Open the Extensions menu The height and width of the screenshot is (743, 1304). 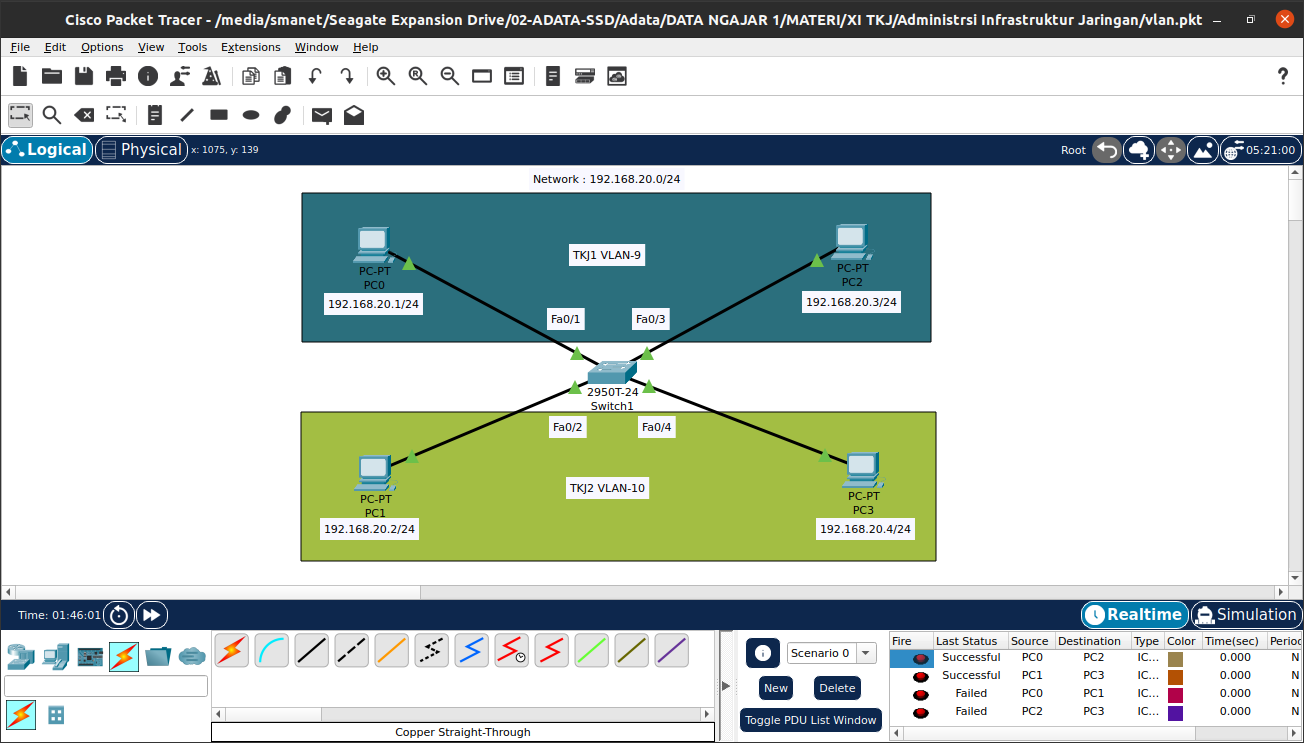251,47
